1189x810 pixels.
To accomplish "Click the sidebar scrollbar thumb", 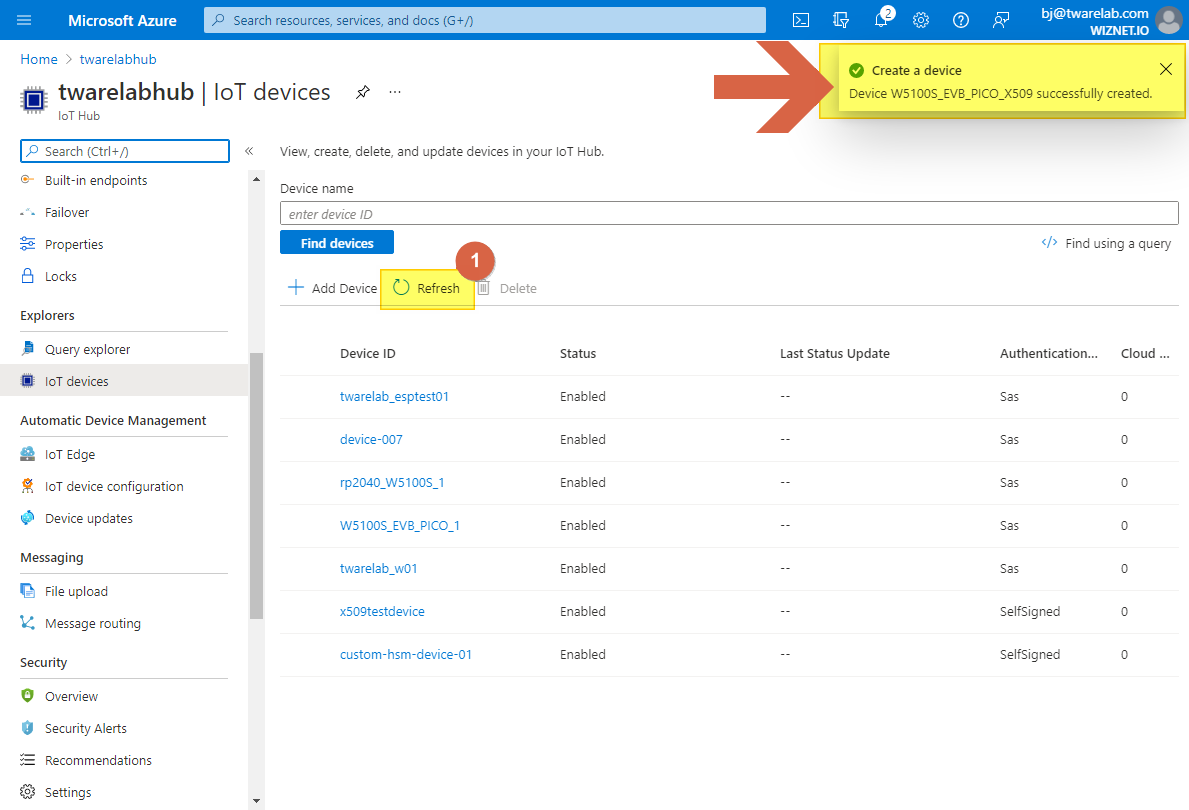I will coord(256,485).
